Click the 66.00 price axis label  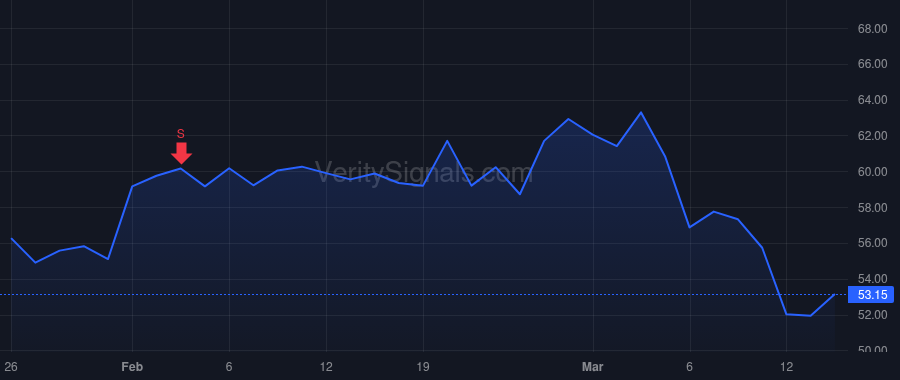click(872, 64)
